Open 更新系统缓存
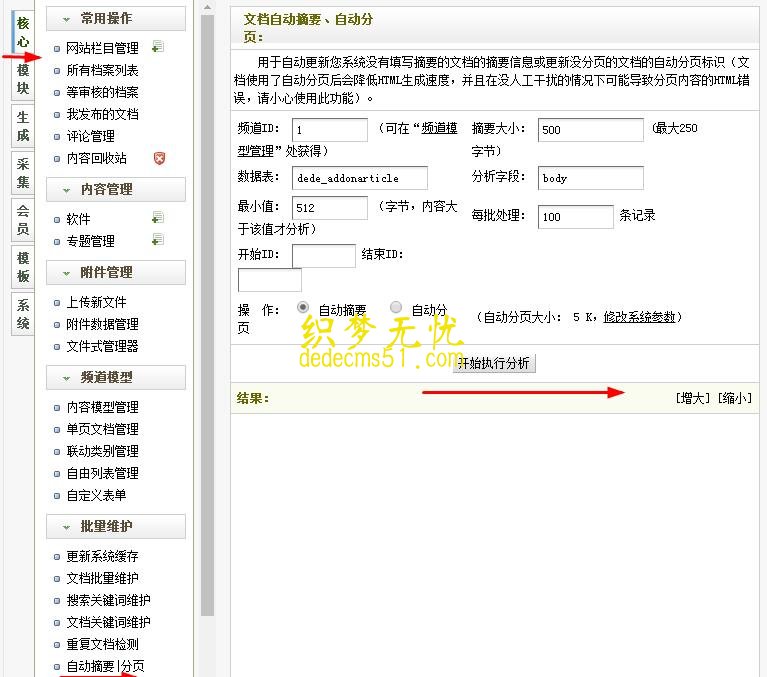The width and height of the screenshot is (767, 677). pyautogui.click(x=103, y=556)
